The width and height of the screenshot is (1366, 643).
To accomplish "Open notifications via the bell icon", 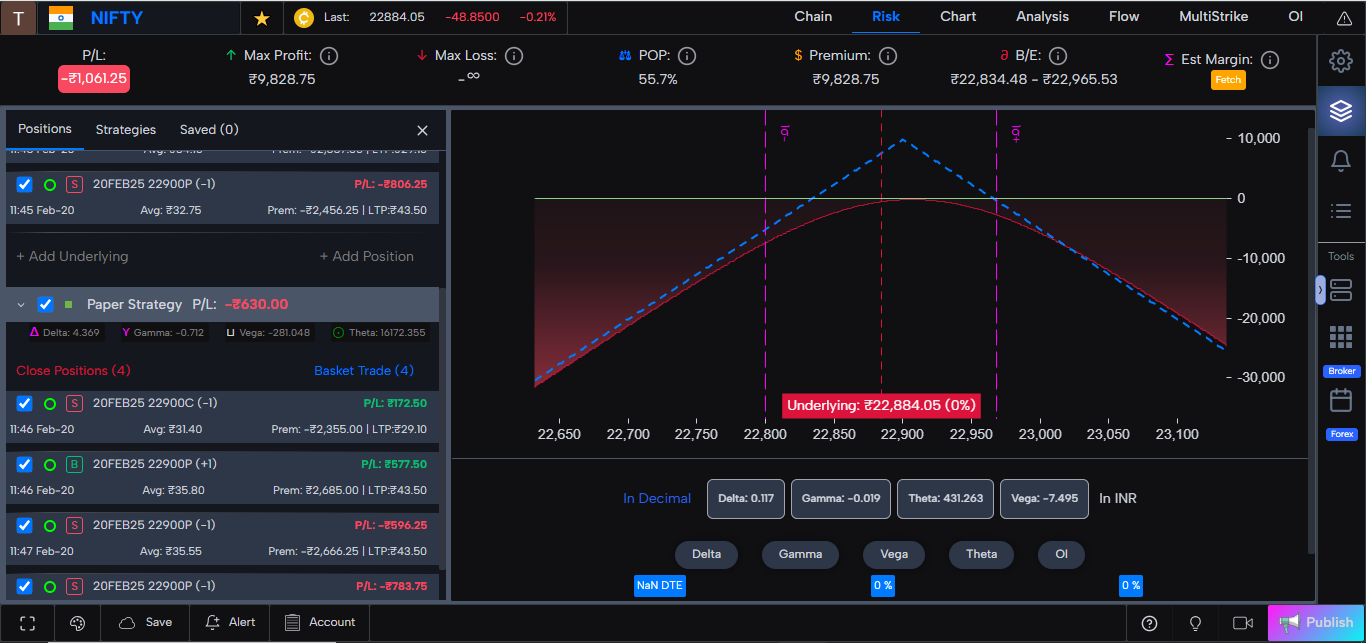I will pyautogui.click(x=1341, y=160).
